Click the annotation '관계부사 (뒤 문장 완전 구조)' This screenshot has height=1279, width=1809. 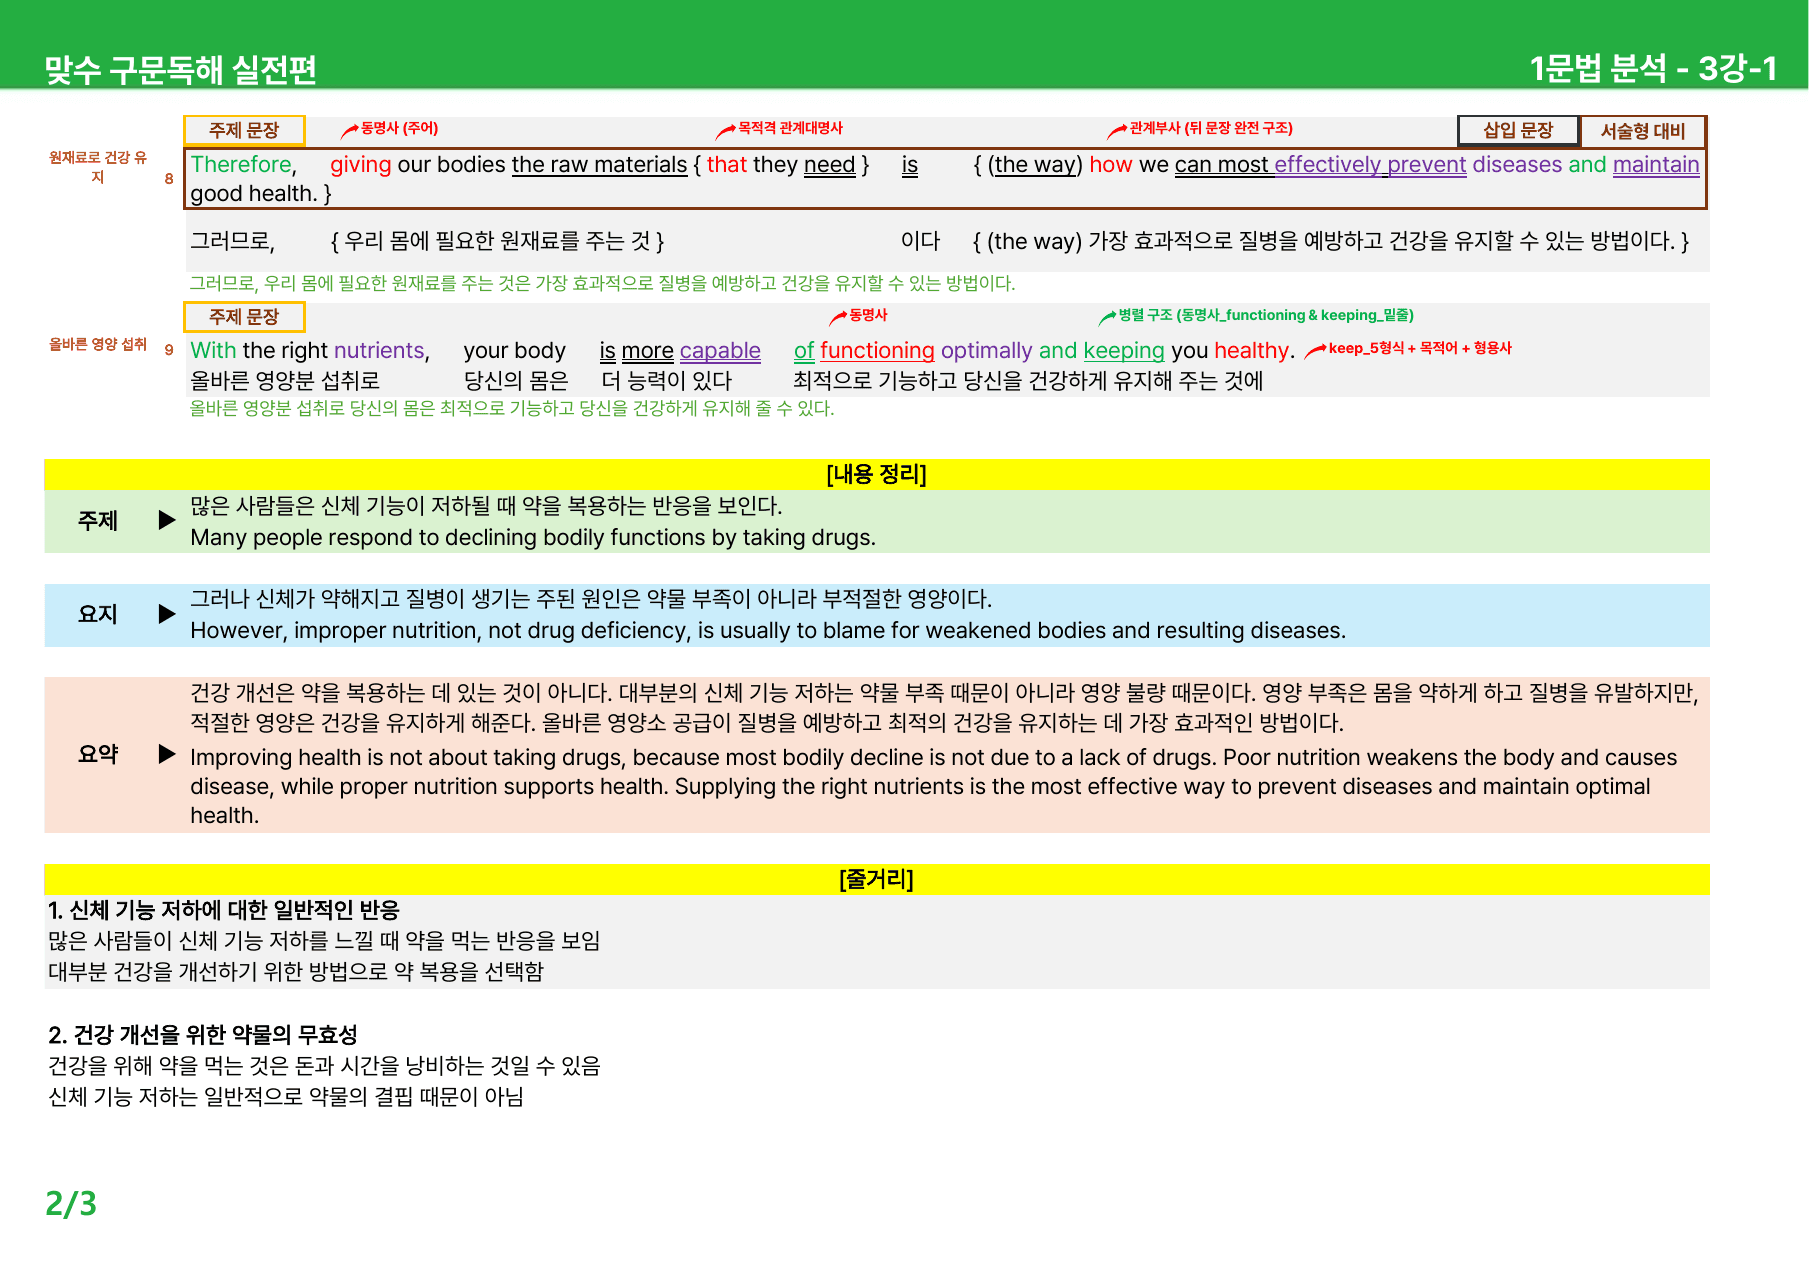1211,128
